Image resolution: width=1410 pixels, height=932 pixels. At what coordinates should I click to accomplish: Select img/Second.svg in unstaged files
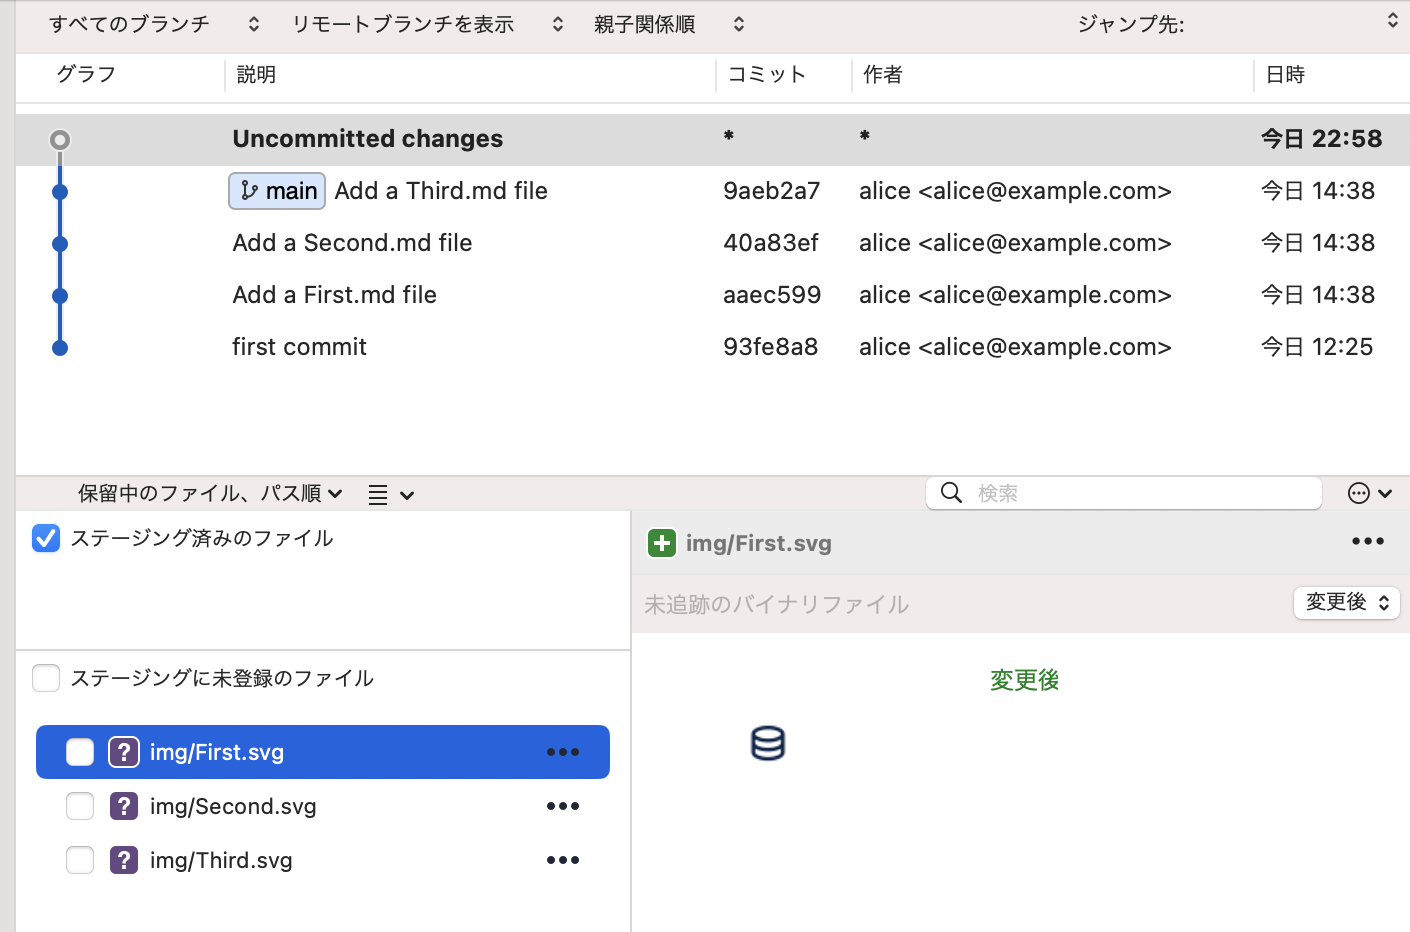(323, 806)
